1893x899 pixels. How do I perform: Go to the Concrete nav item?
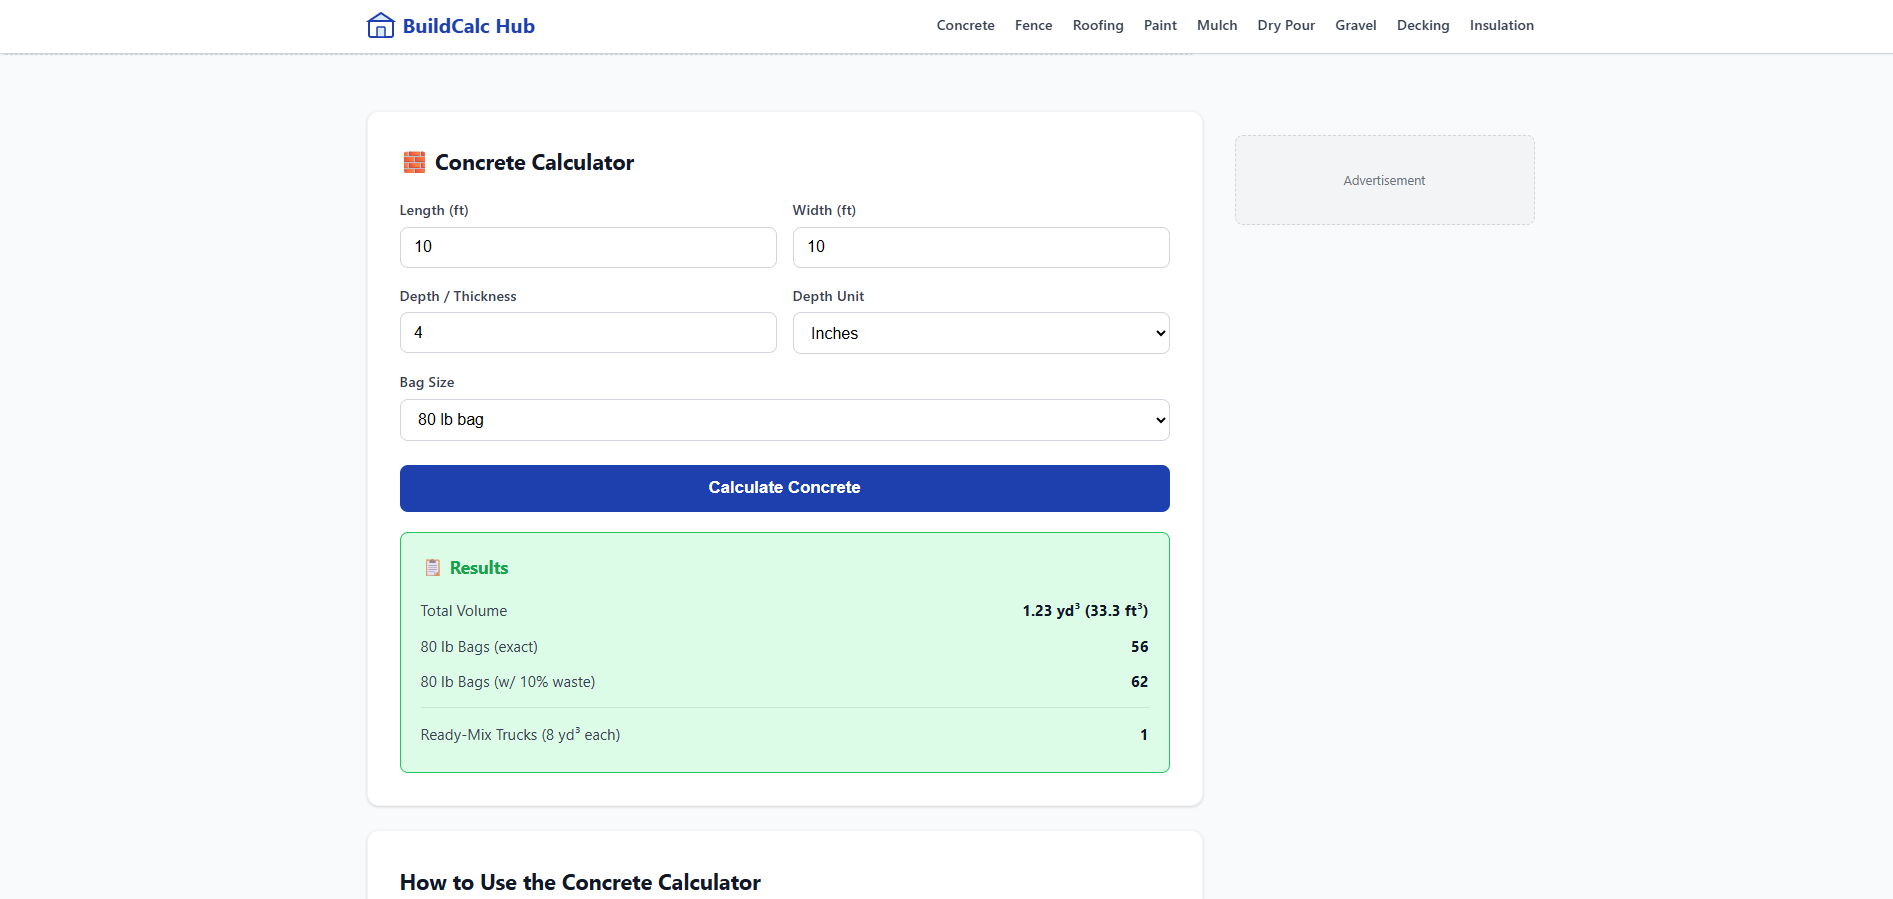coord(965,26)
